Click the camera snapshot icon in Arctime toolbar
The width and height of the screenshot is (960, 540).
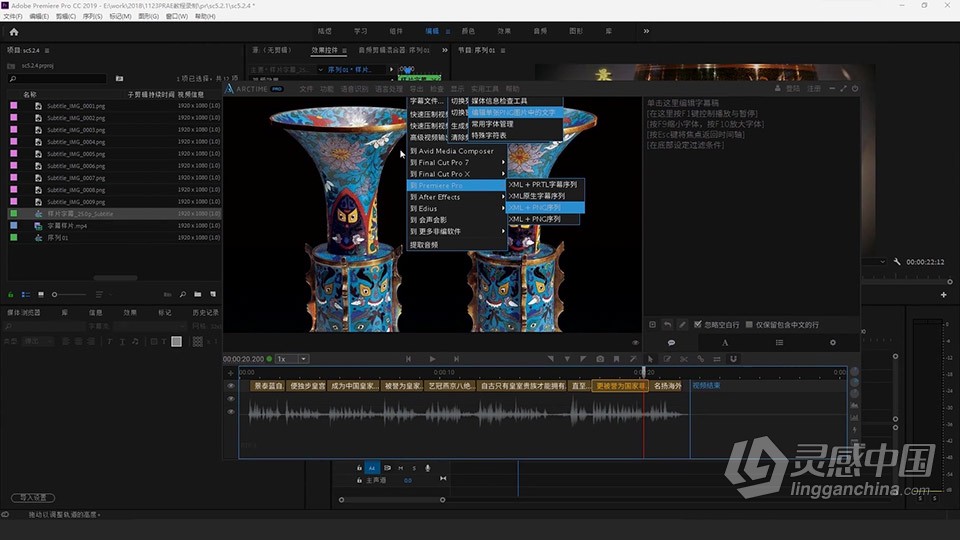(x=600, y=359)
